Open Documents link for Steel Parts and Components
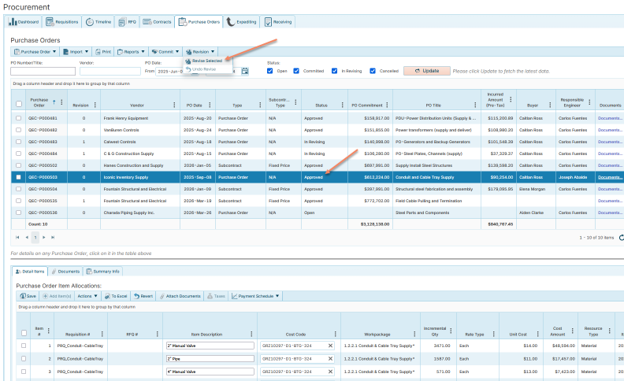 coord(610,213)
